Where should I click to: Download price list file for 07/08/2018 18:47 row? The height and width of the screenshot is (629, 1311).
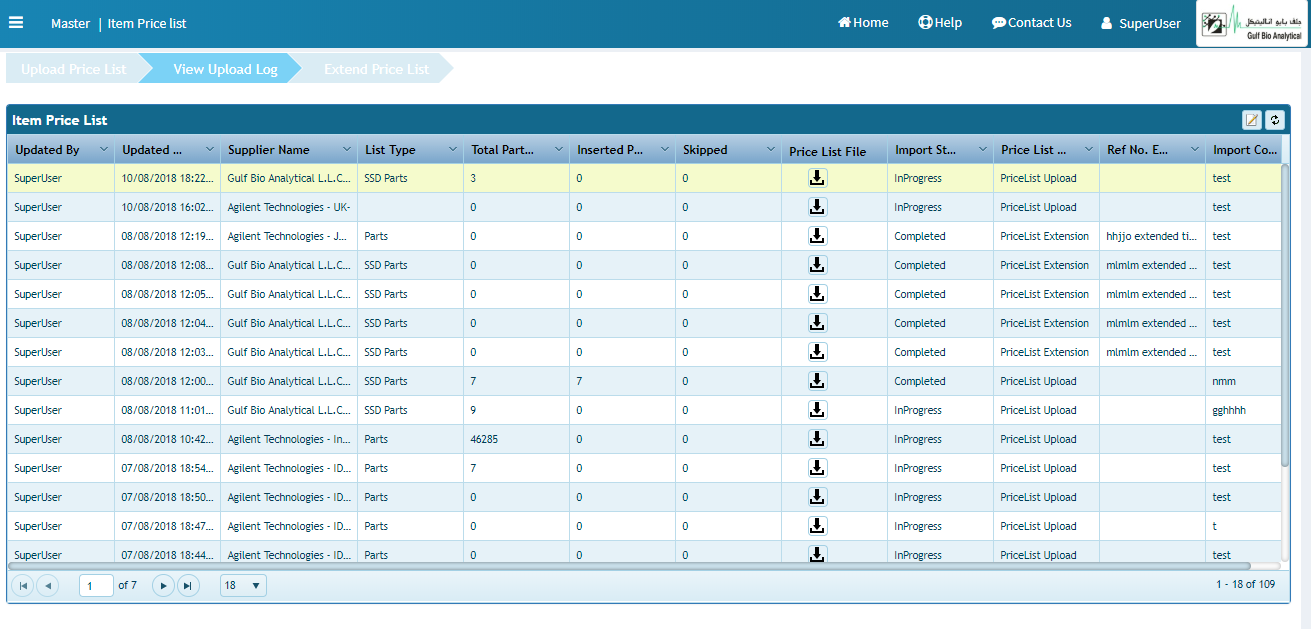(817, 526)
